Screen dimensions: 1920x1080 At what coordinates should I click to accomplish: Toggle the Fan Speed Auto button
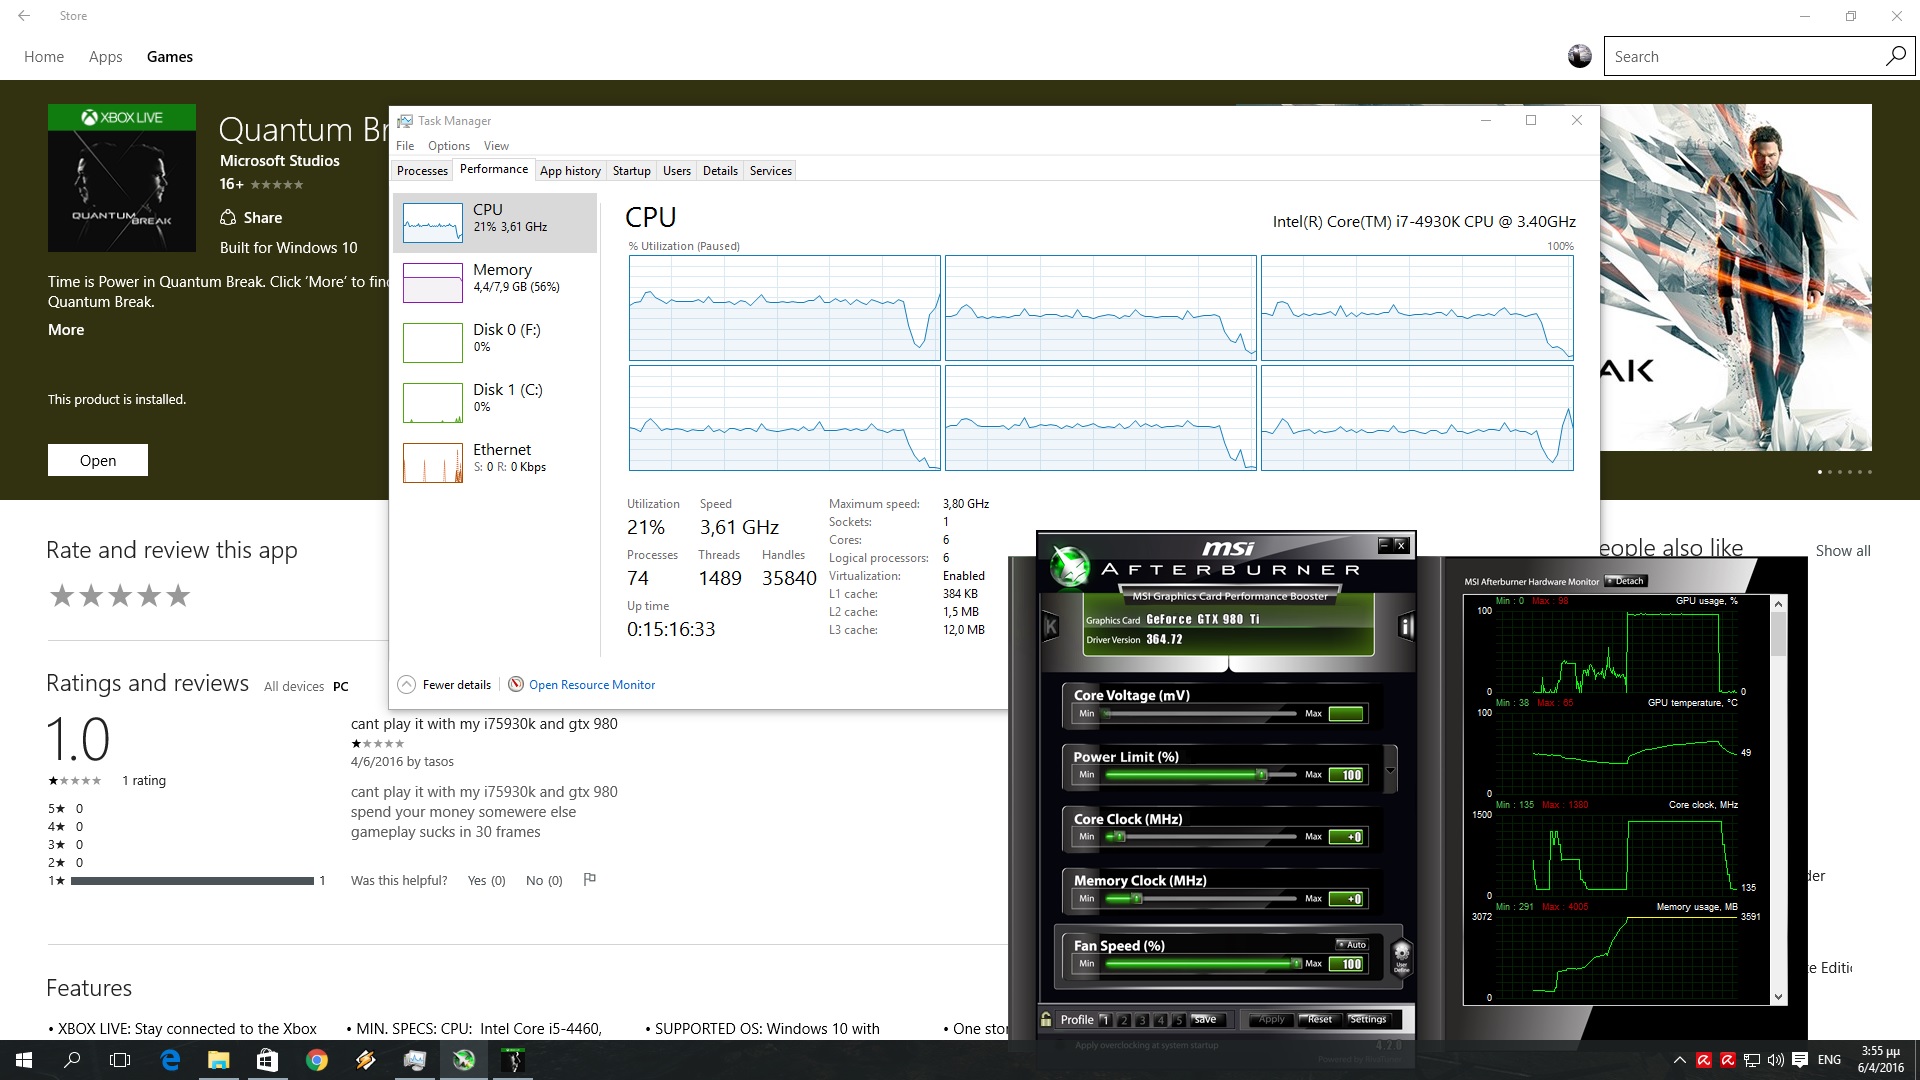click(x=1352, y=944)
